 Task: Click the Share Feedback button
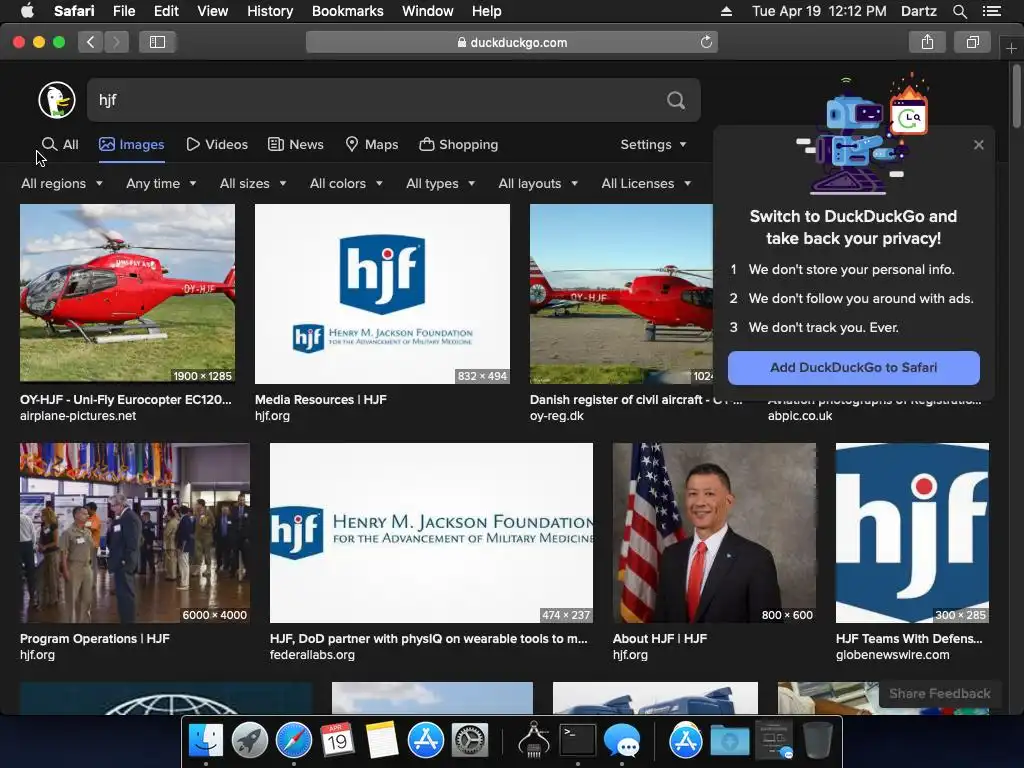940,694
